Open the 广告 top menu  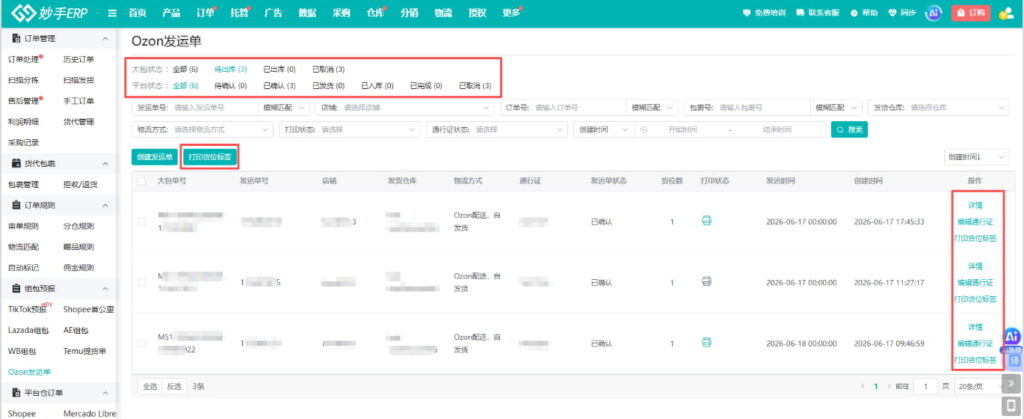click(x=273, y=13)
